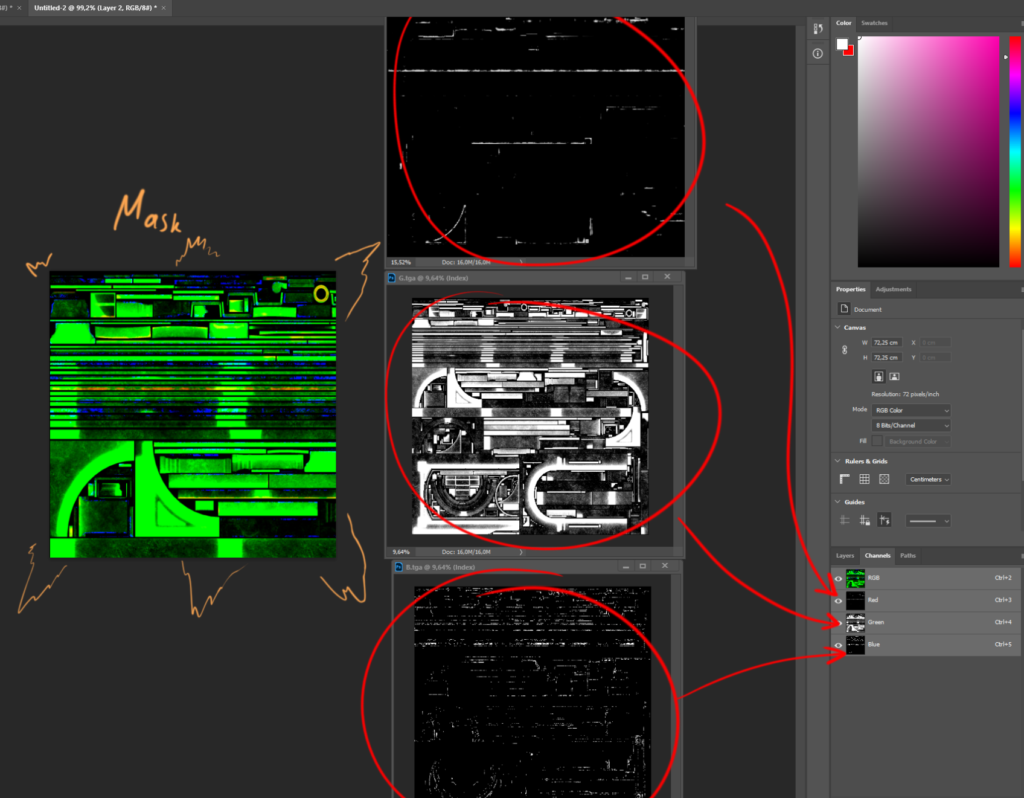
Task: Click the link dimensions chain icon
Action: (842, 348)
